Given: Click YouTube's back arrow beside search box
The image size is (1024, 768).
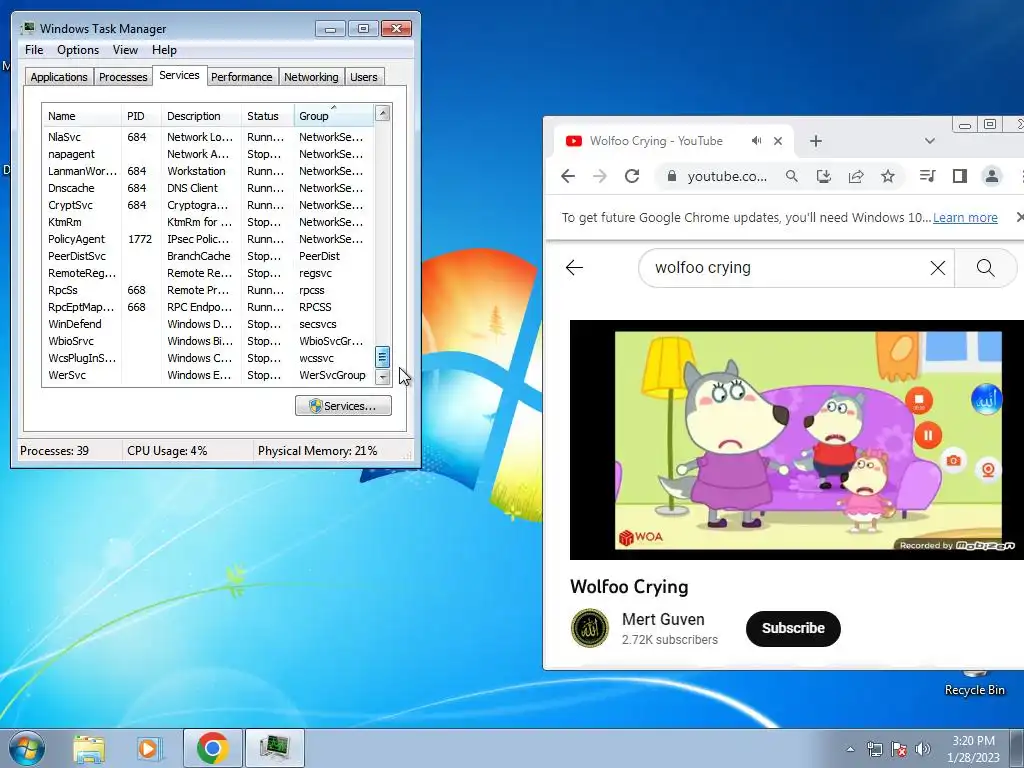Looking at the screenshot, I should coord(574,268).
